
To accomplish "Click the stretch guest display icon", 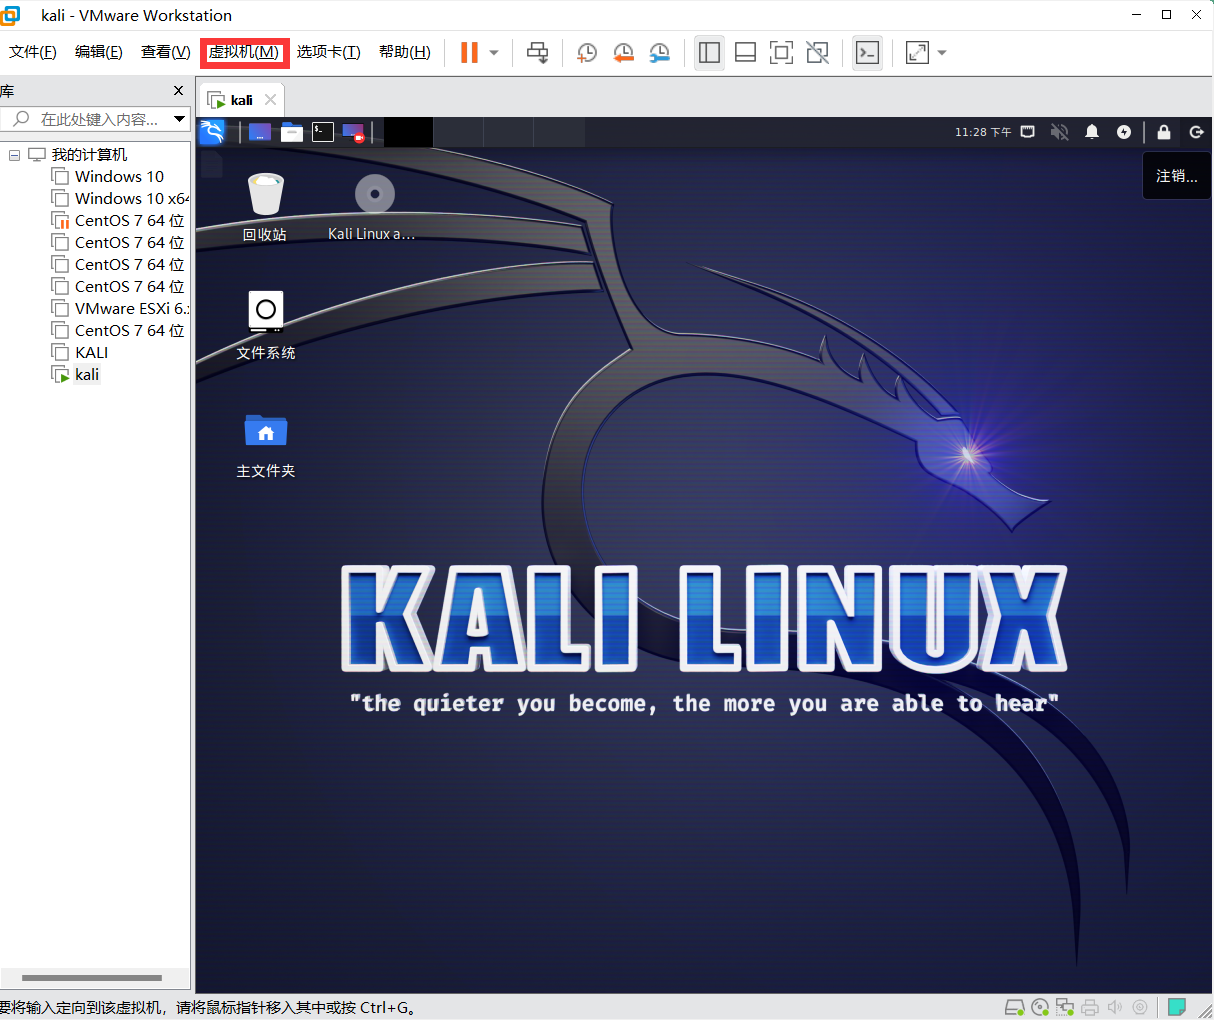I will [x=917, y=53].
